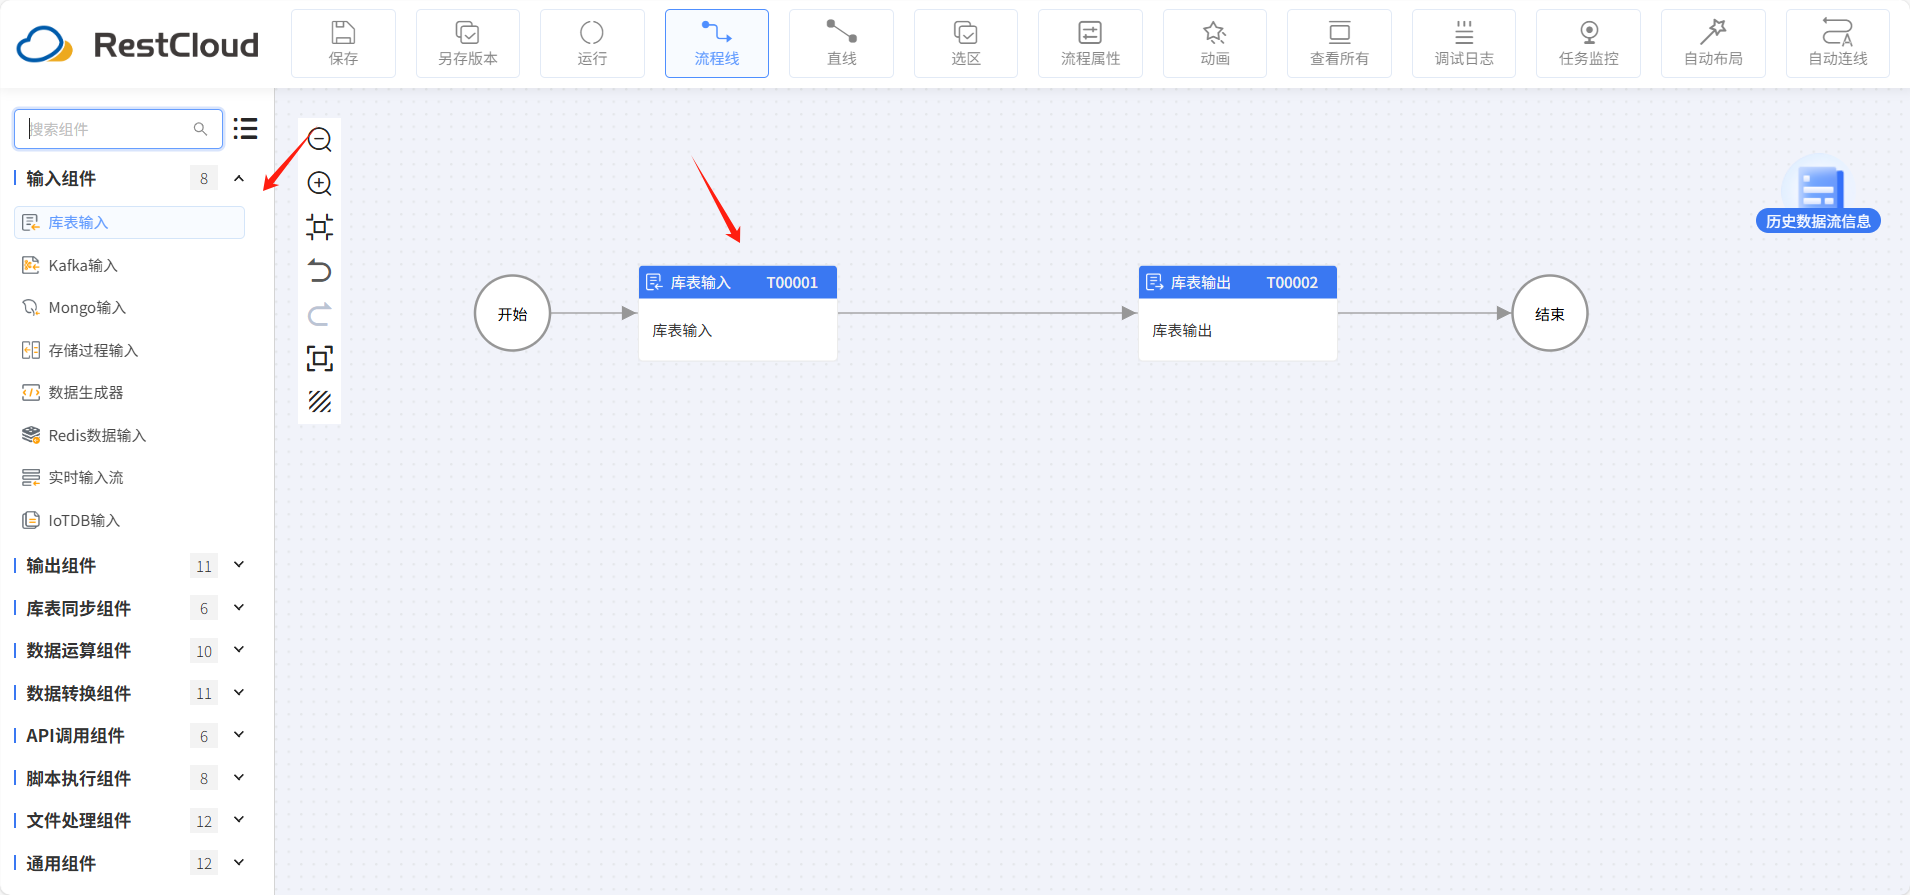This screenshot has height=895, width=1910.
Task: Expand the 数据运算组件 category
Action: coord(239,650)
